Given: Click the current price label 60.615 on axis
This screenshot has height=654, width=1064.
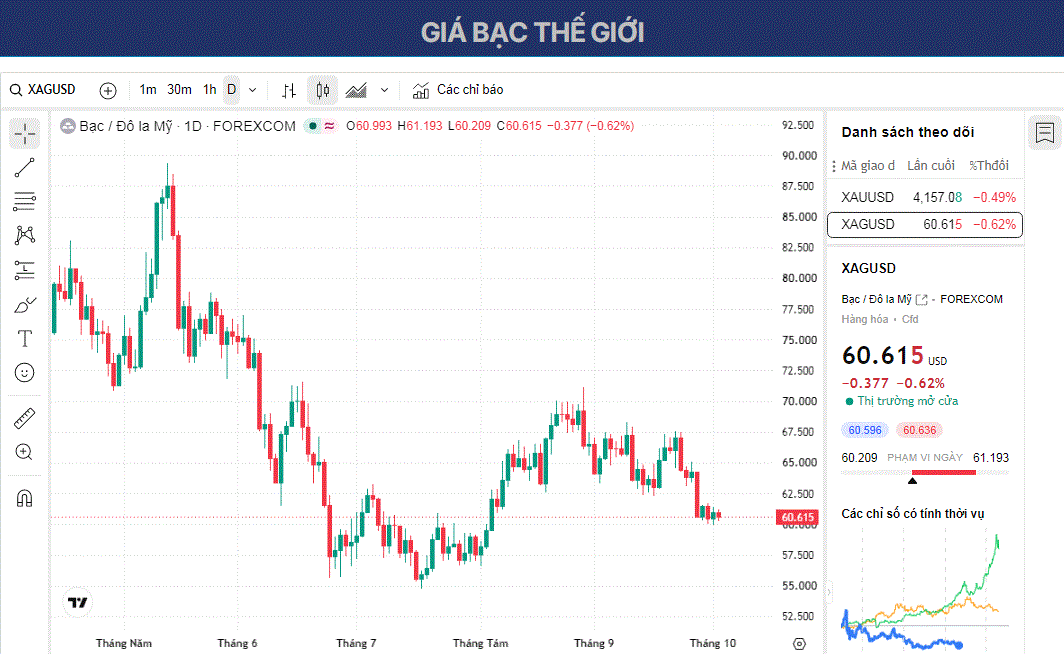Looking at the screenshot, I should (797, 517).
